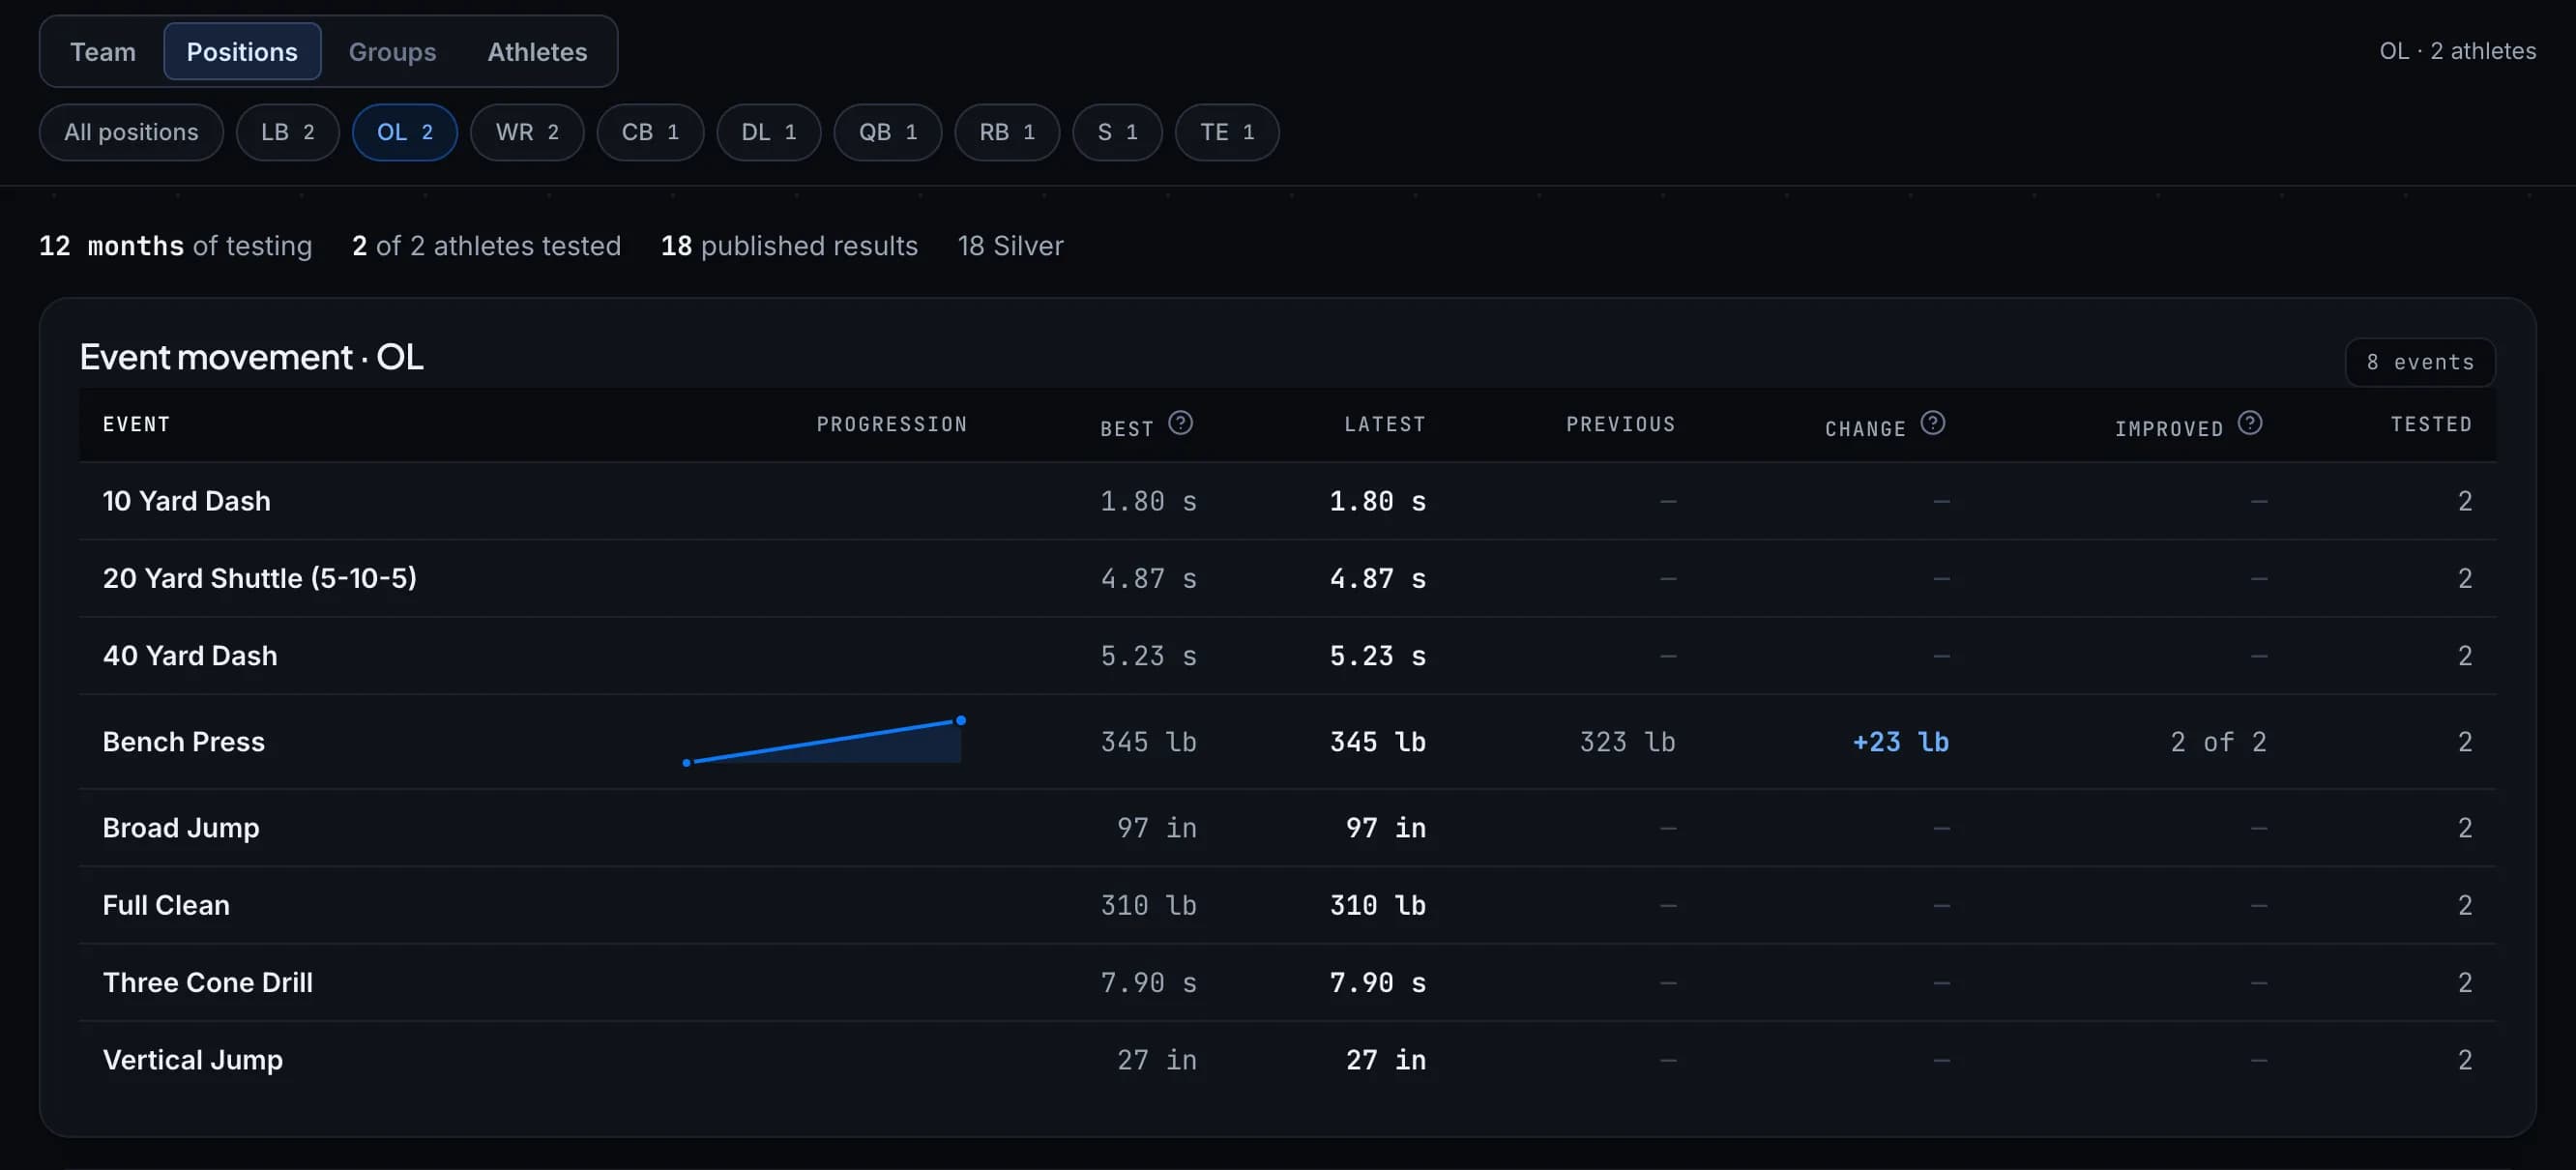This screenshot has width=2576, height=1170.
Task: Click the LATEST column header
Action: [x=1385, y=424]
